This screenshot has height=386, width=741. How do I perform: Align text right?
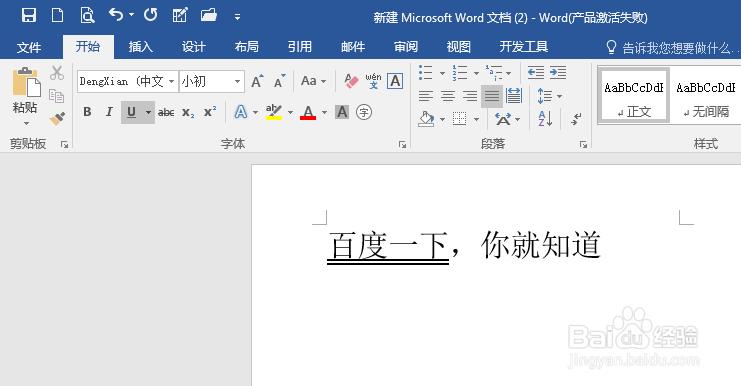coord(470,96)
